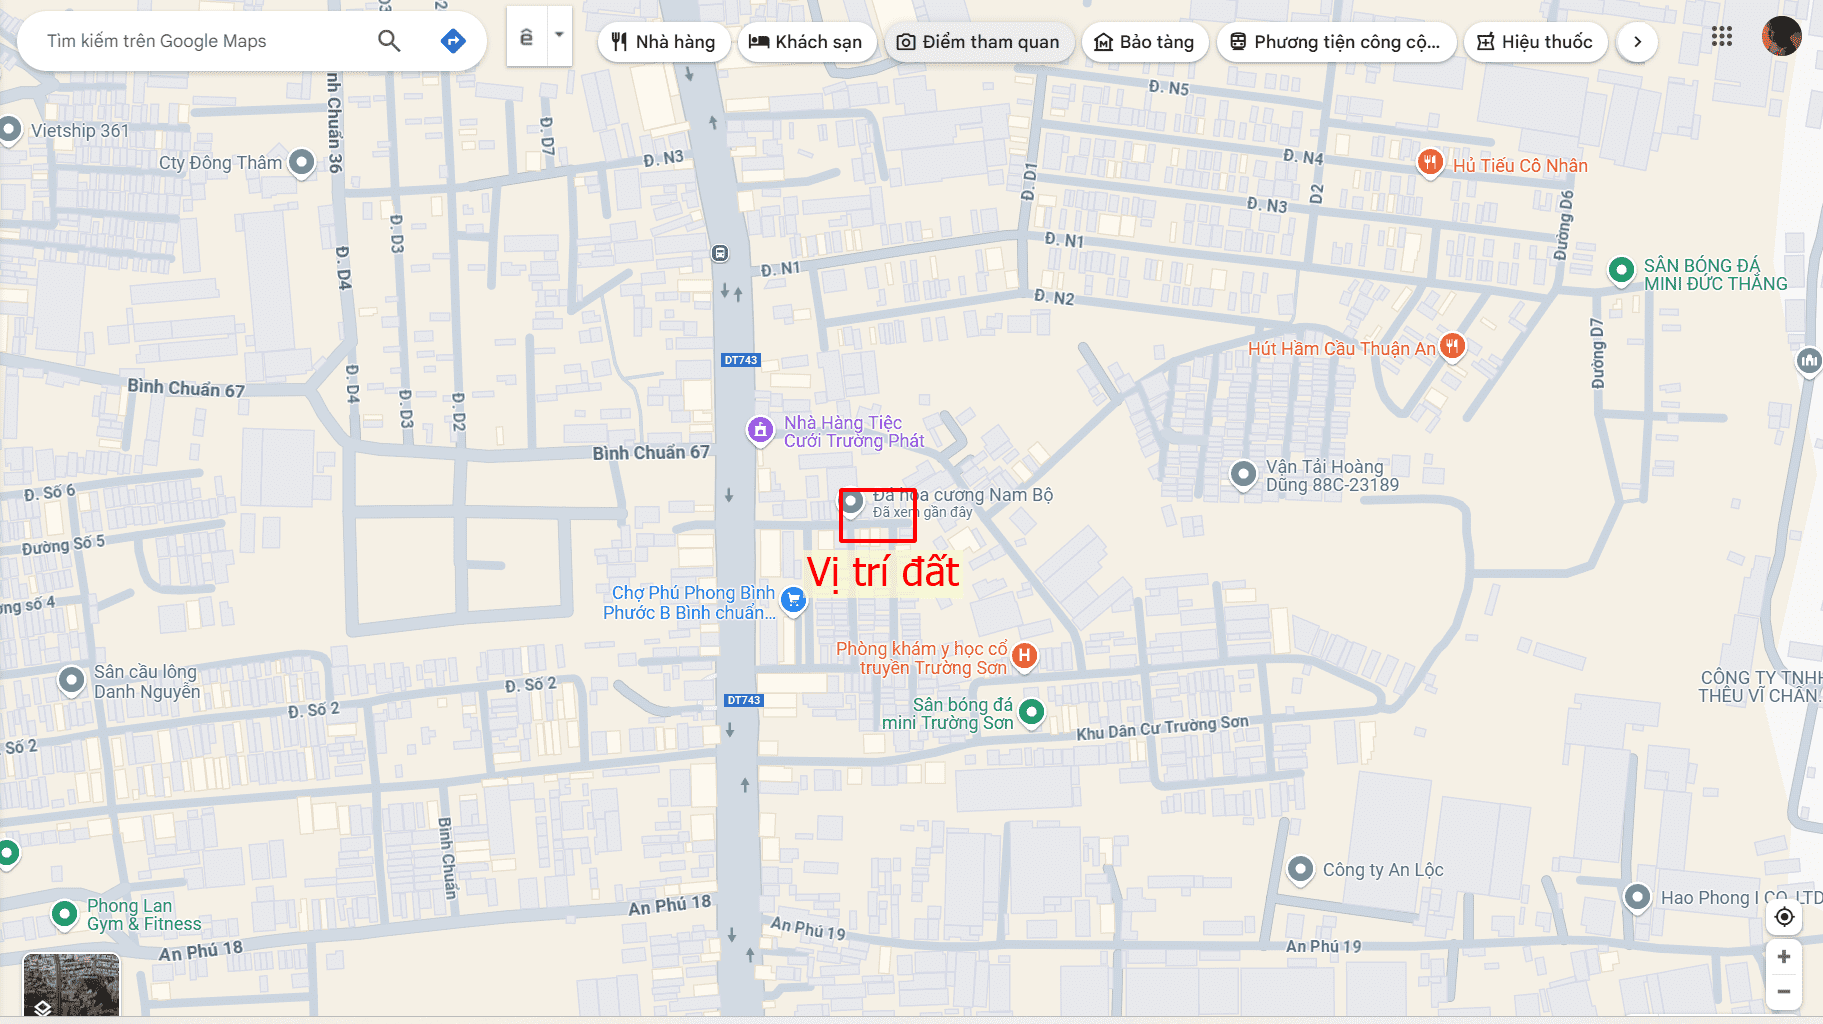The image size is (1823, 1024).
Task: Filter by Nhà hàng category
Action: point(664,42)
